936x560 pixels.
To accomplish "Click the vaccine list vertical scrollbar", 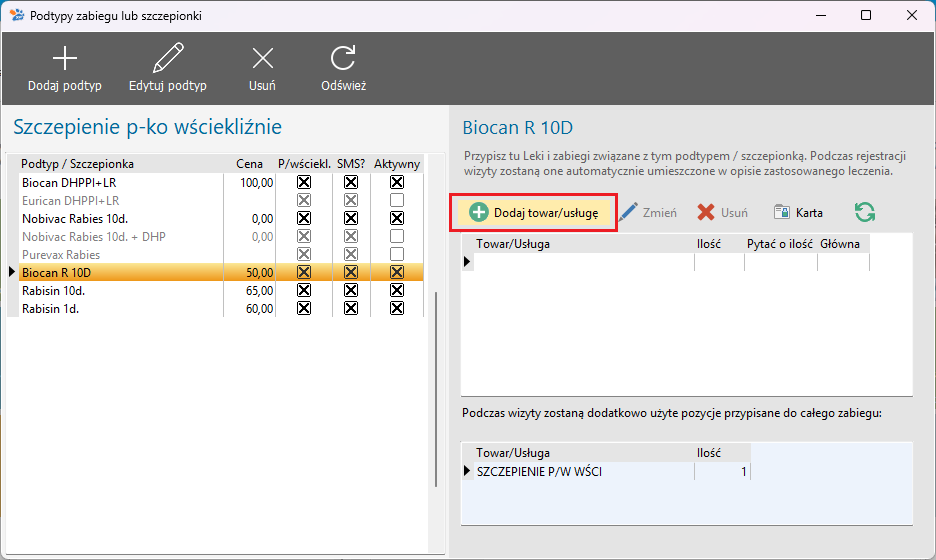I will (436, 388).
